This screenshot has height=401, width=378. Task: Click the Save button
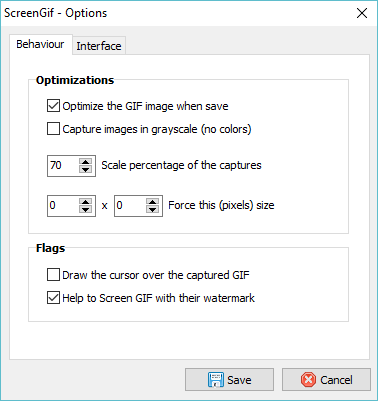point(229,379)
